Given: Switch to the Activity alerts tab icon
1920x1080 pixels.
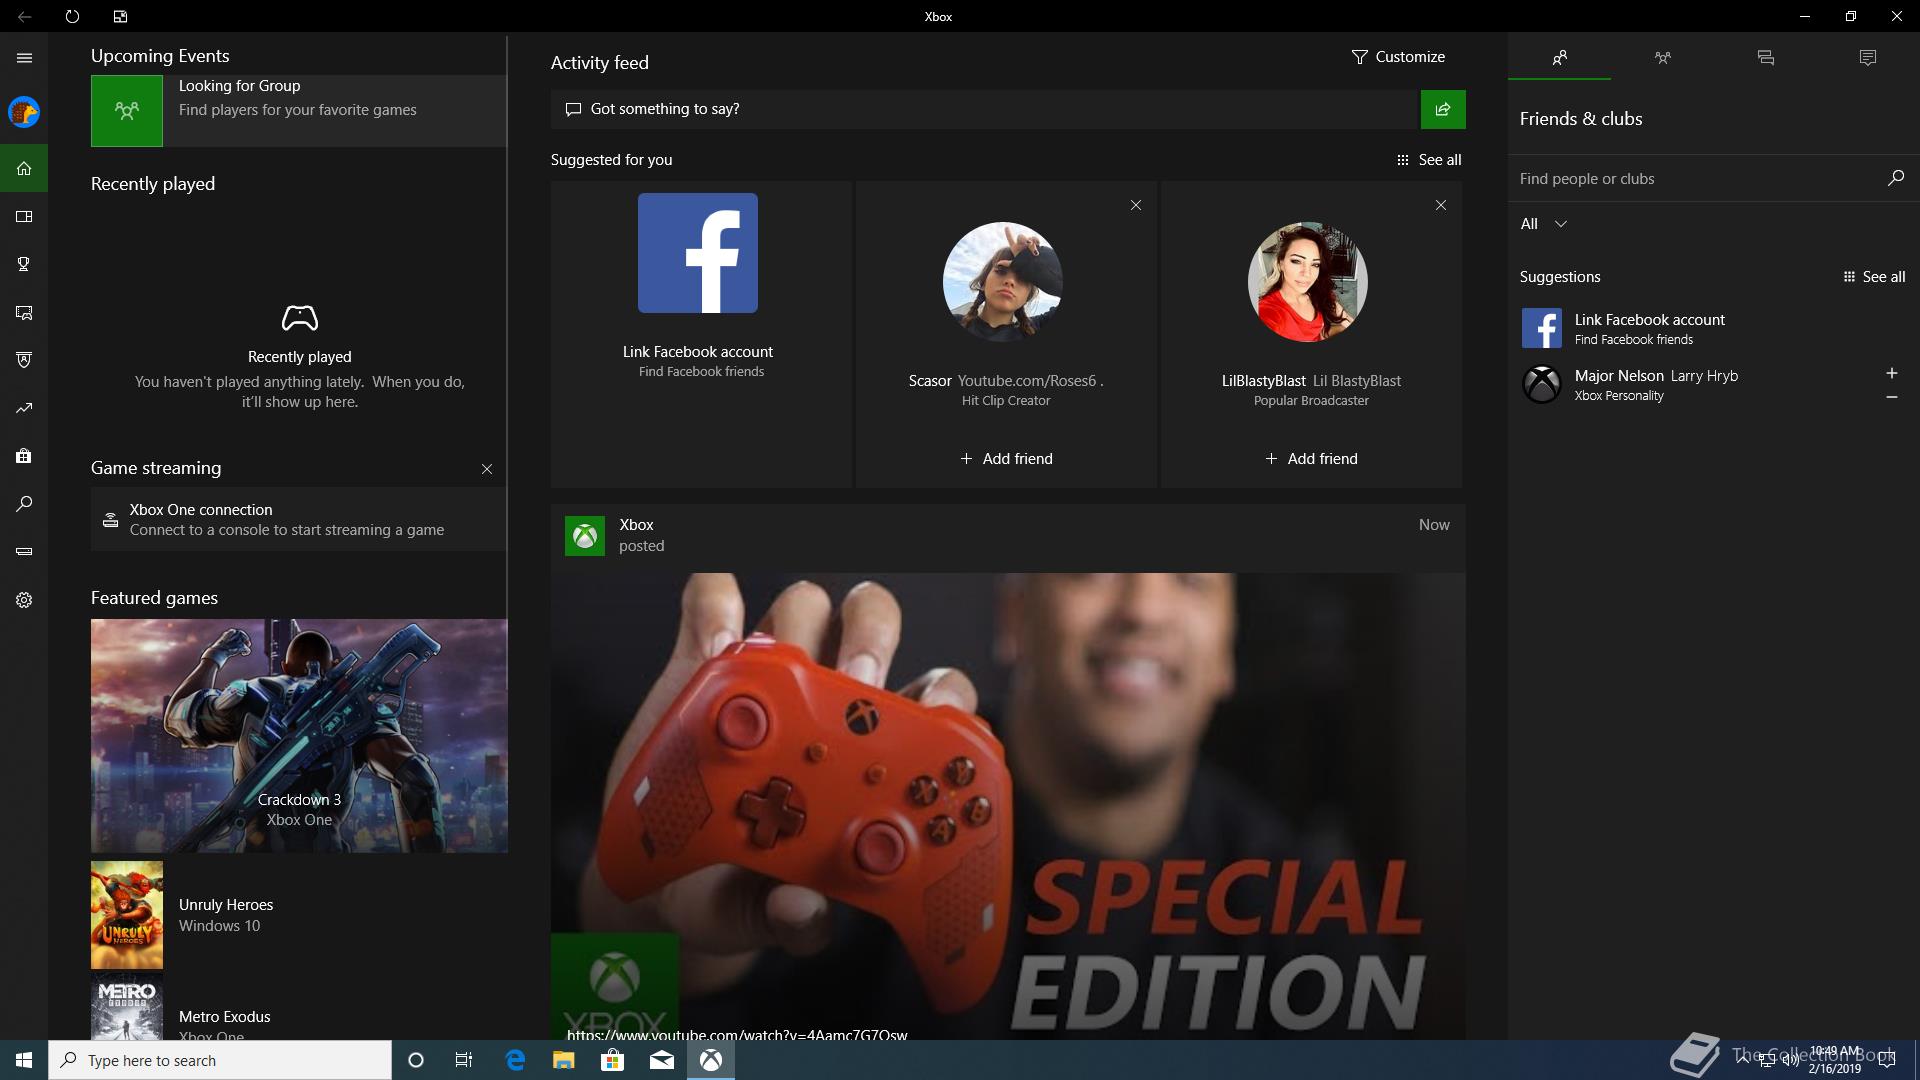Looking at the screenshot, I should [1867, 58].
